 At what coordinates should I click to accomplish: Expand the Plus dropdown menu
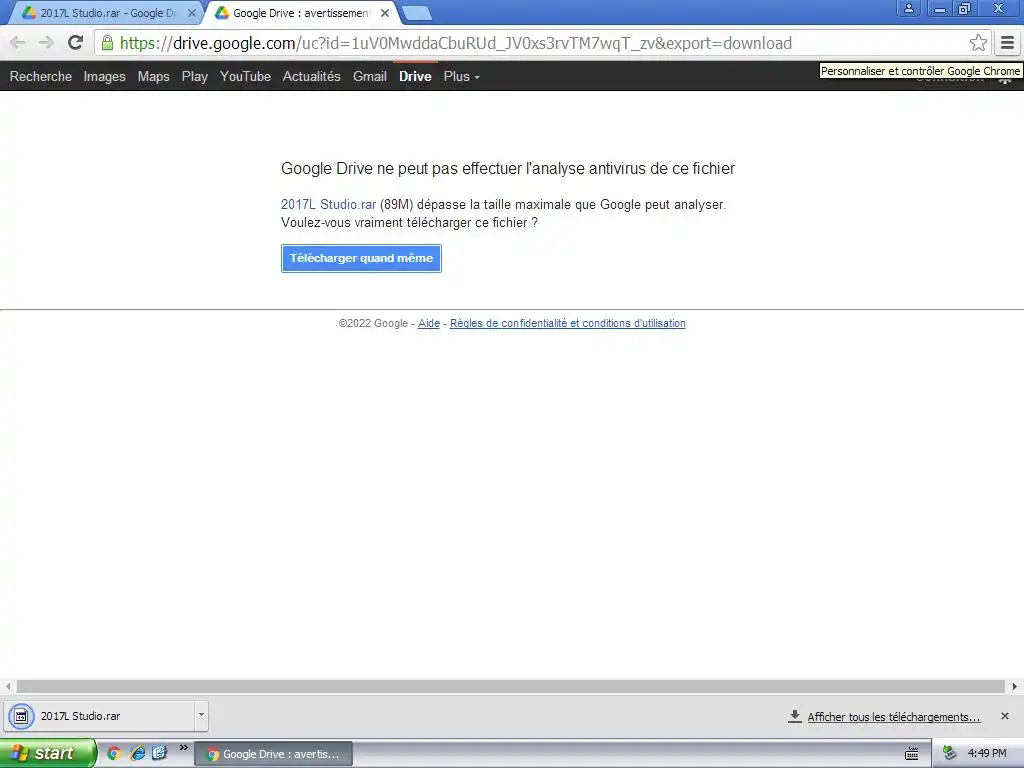pyautogui.click(x=462, y=76)
